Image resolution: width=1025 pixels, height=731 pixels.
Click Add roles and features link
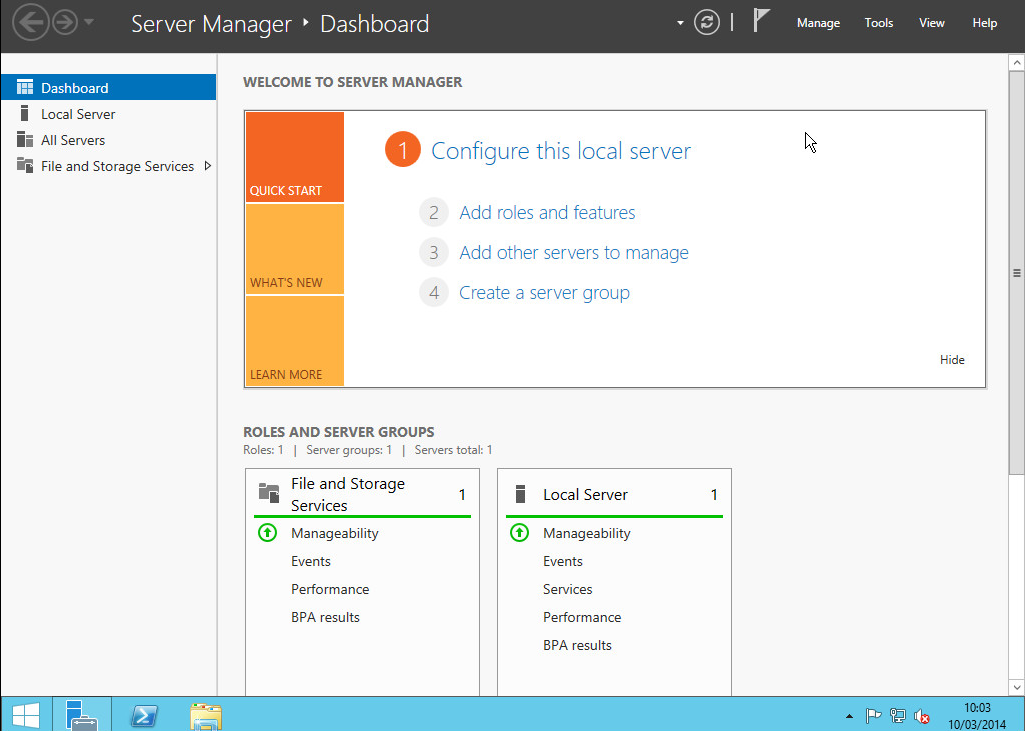tap(547, 212)
